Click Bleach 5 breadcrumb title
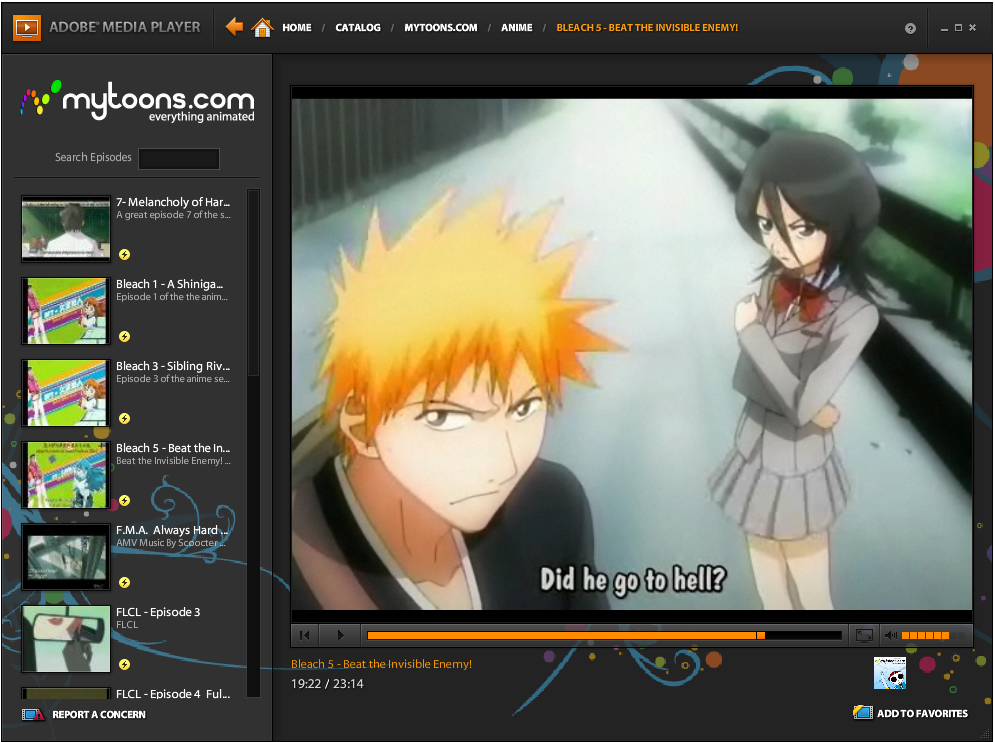The width and height of the screenshot is (995, 742). click(647, 28)
